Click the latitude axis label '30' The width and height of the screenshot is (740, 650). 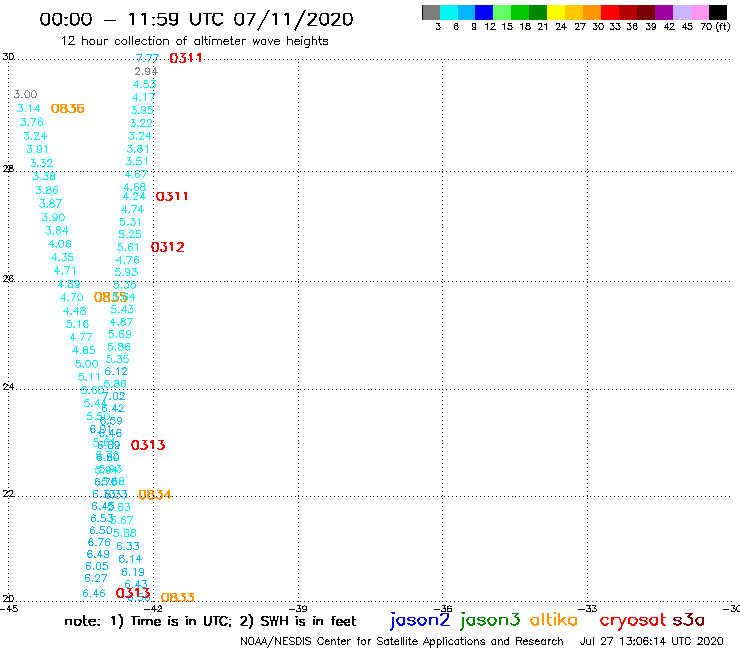pos(8,57)
